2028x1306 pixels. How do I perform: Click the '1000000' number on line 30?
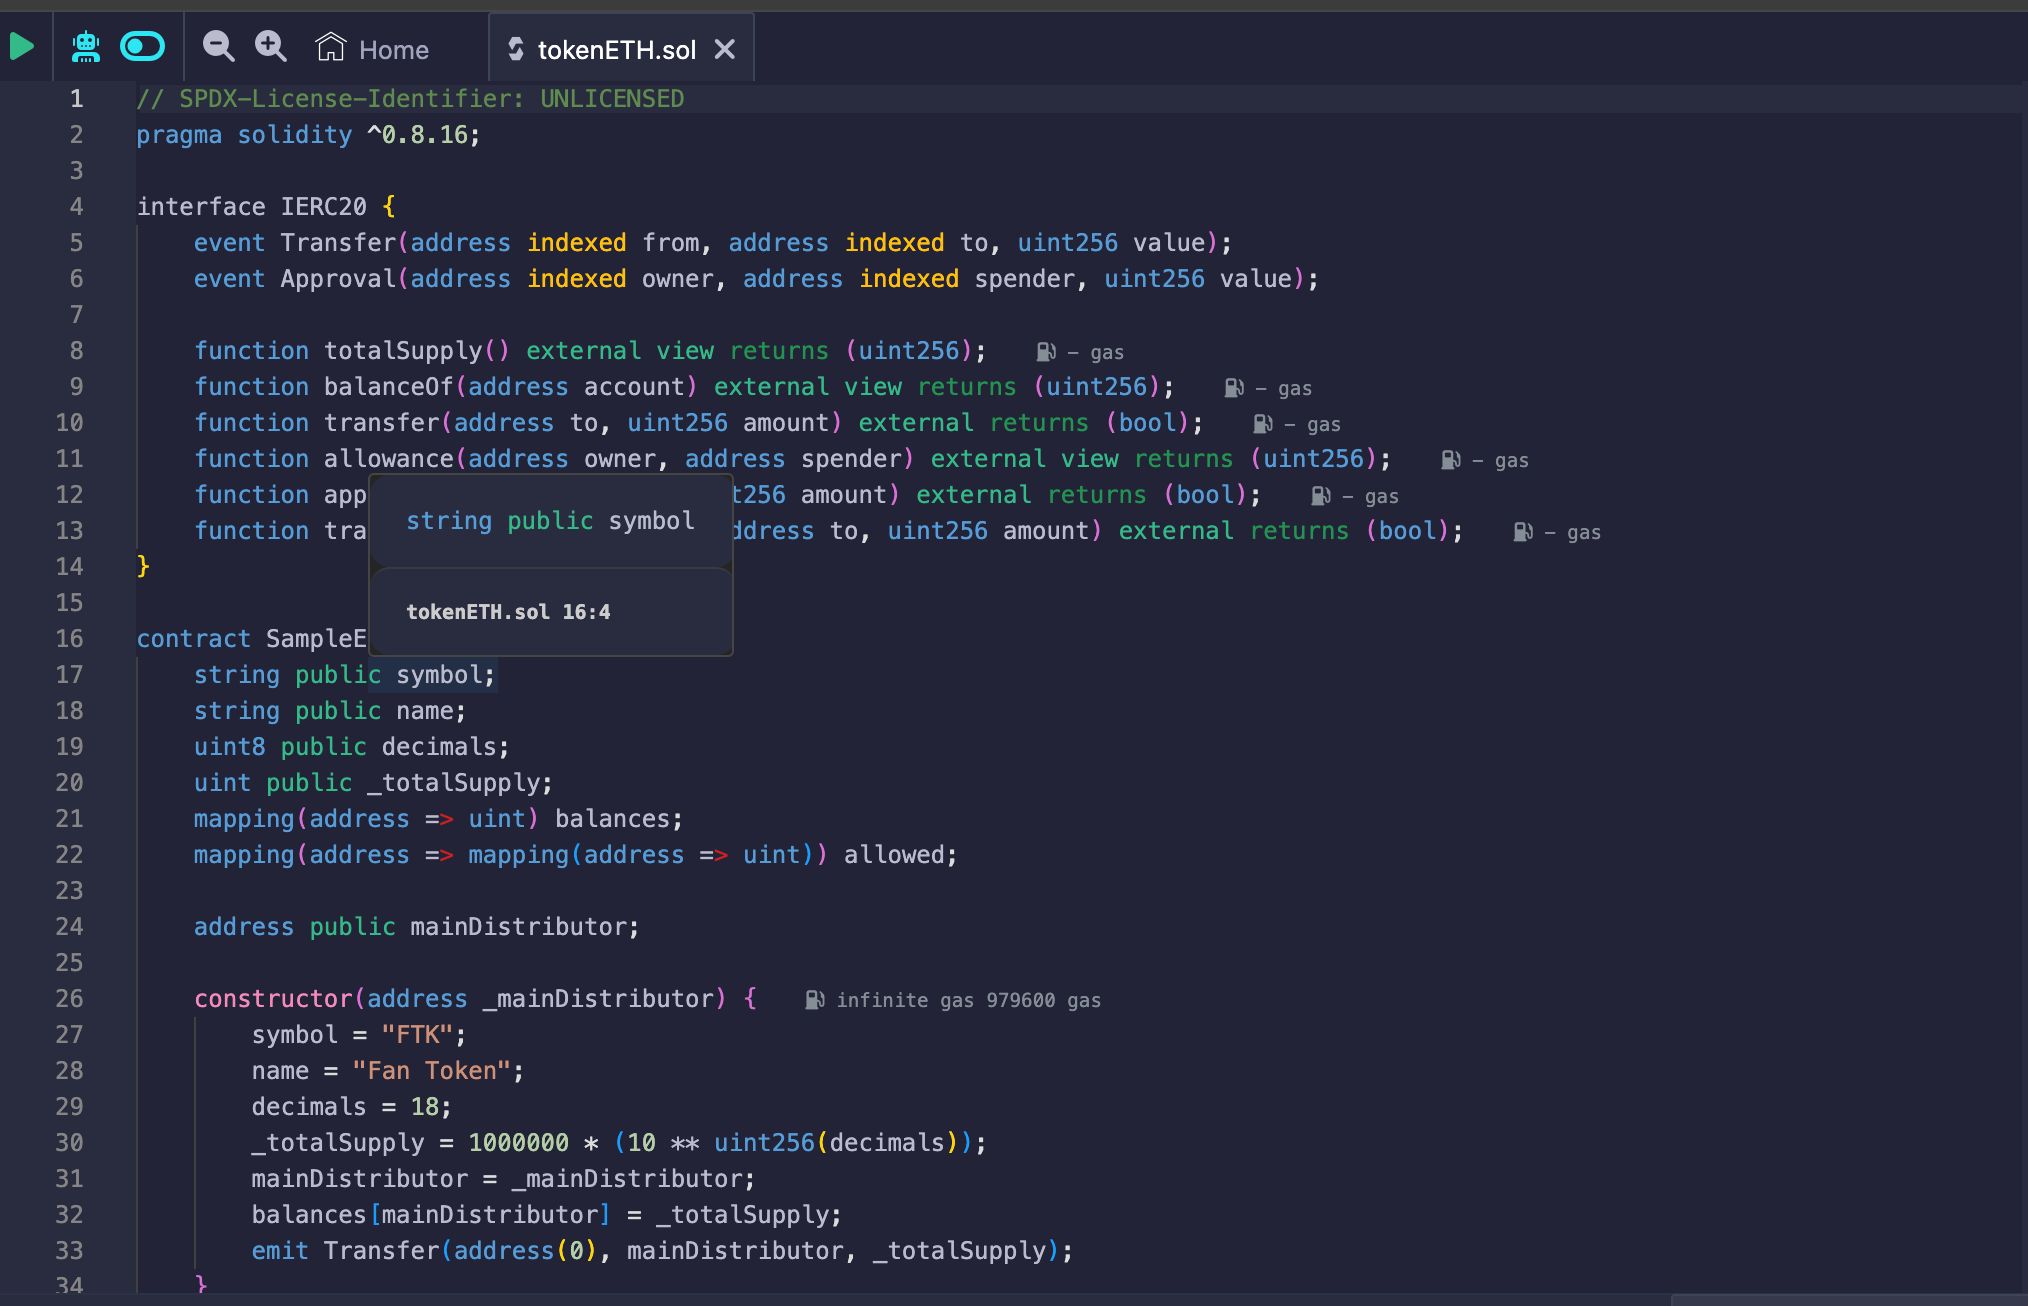click(x=518, y=1143)
